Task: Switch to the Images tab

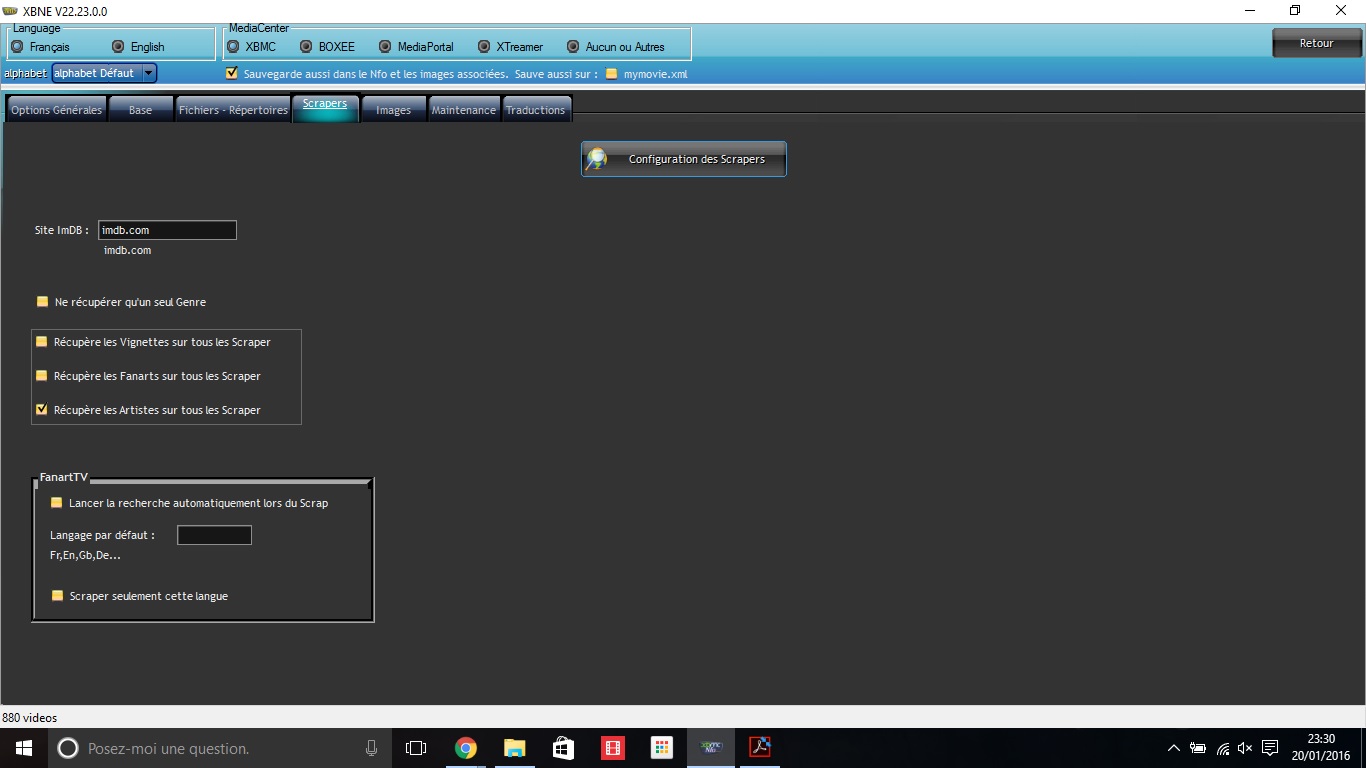Action: 393,110
